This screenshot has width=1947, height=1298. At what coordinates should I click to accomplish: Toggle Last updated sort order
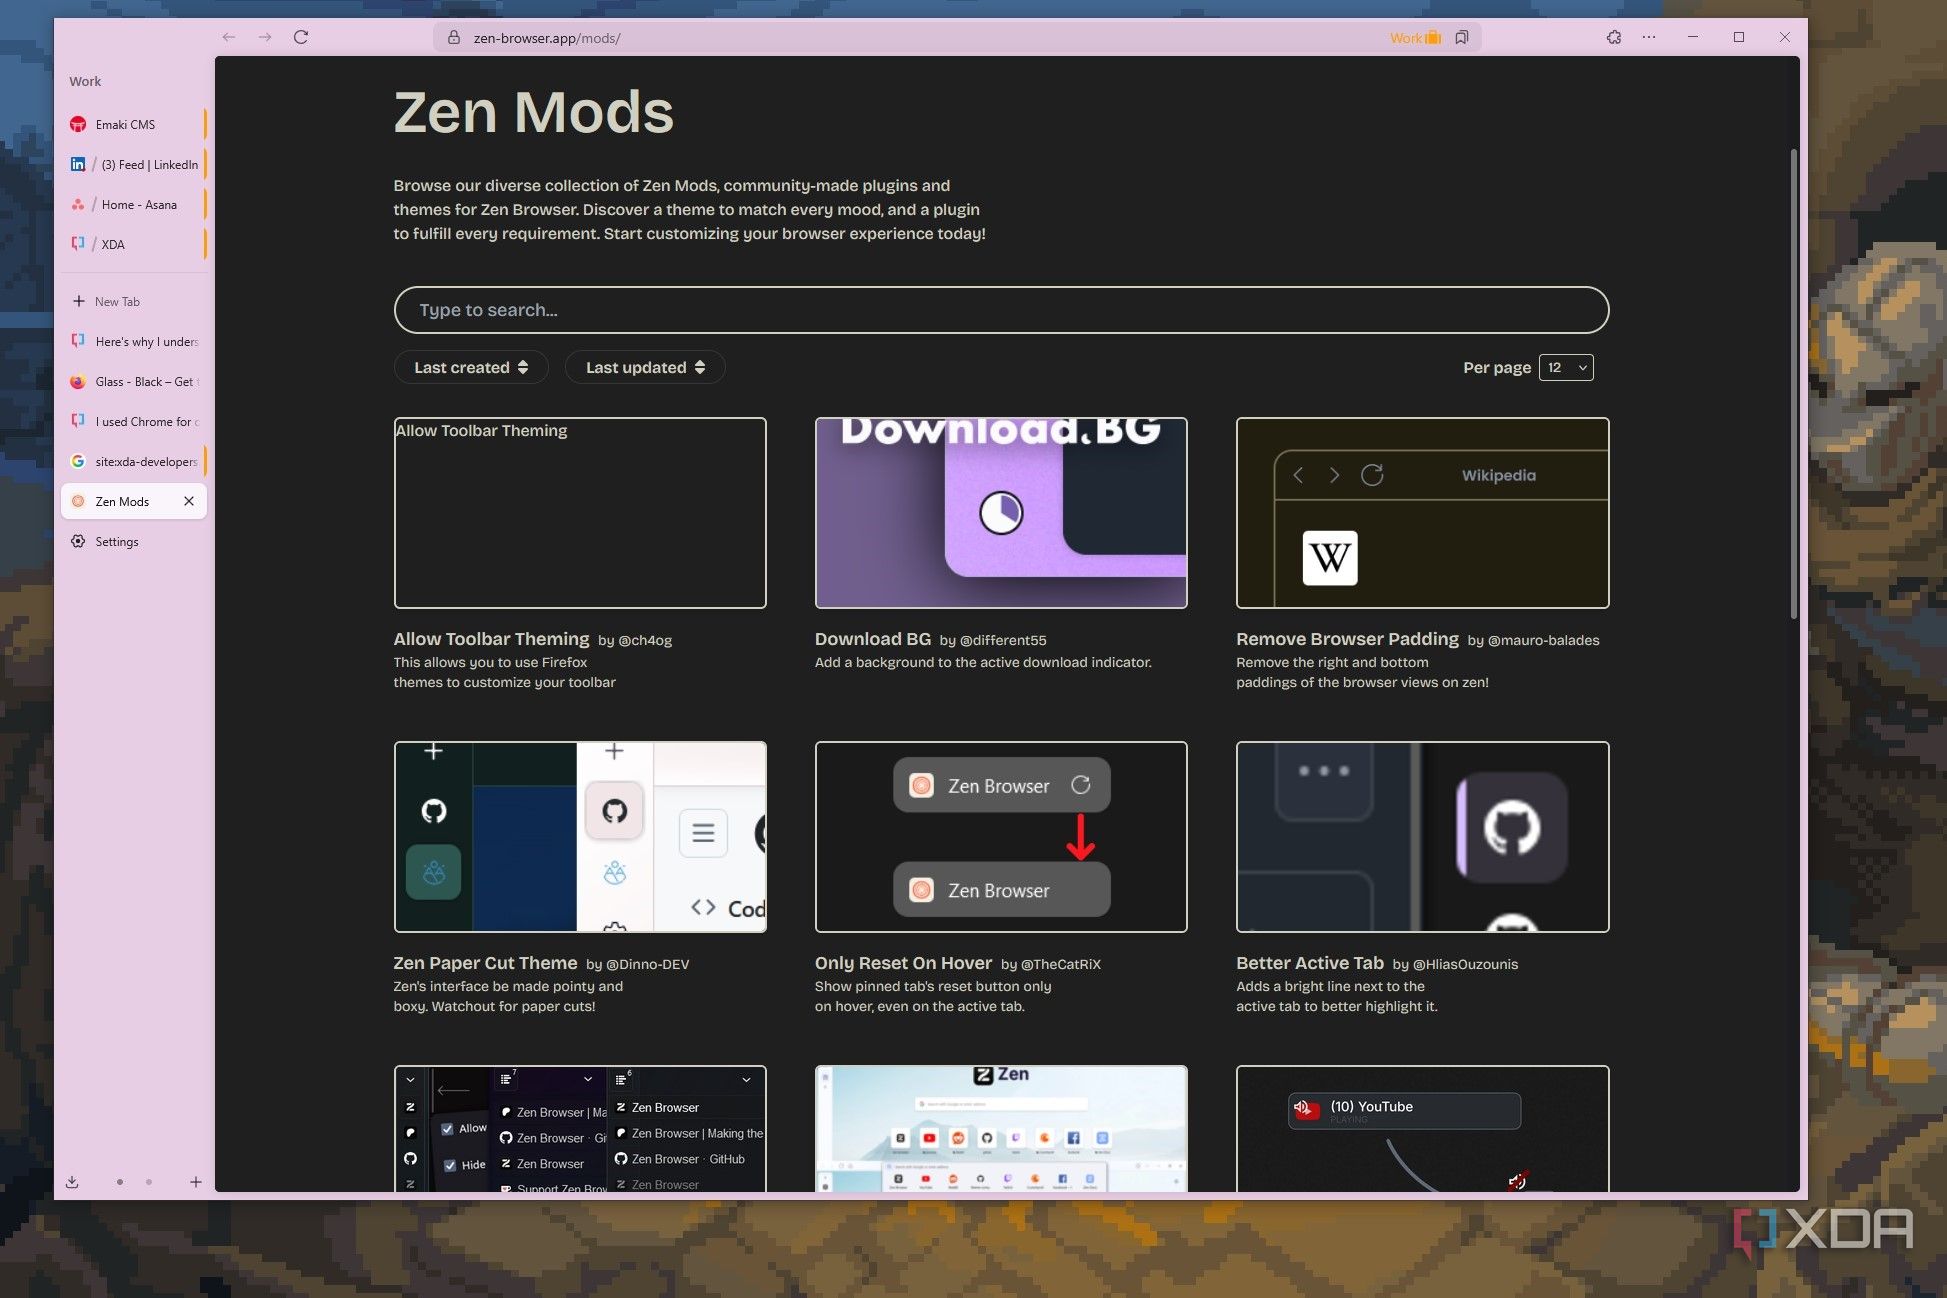click(x=645, y=367)
